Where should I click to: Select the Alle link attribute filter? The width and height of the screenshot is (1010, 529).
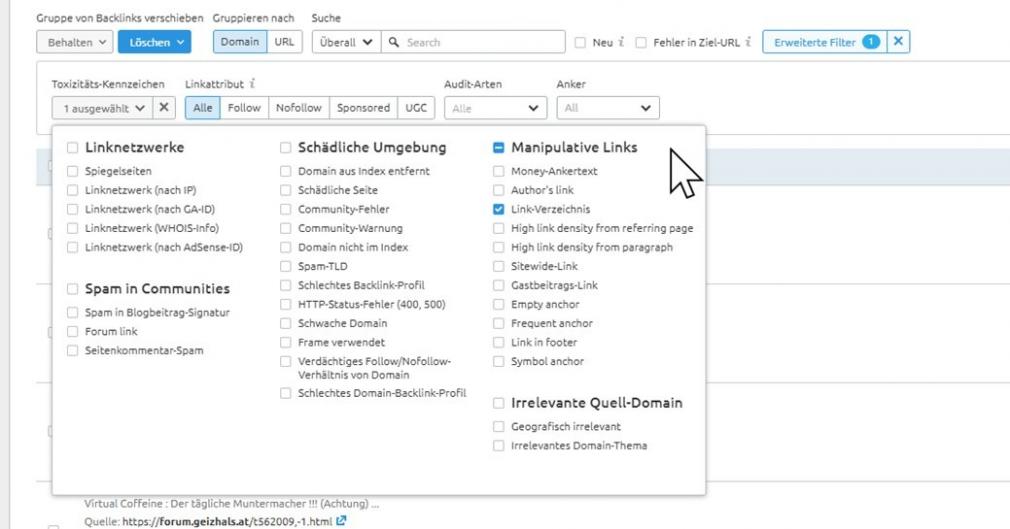point(202,108)
